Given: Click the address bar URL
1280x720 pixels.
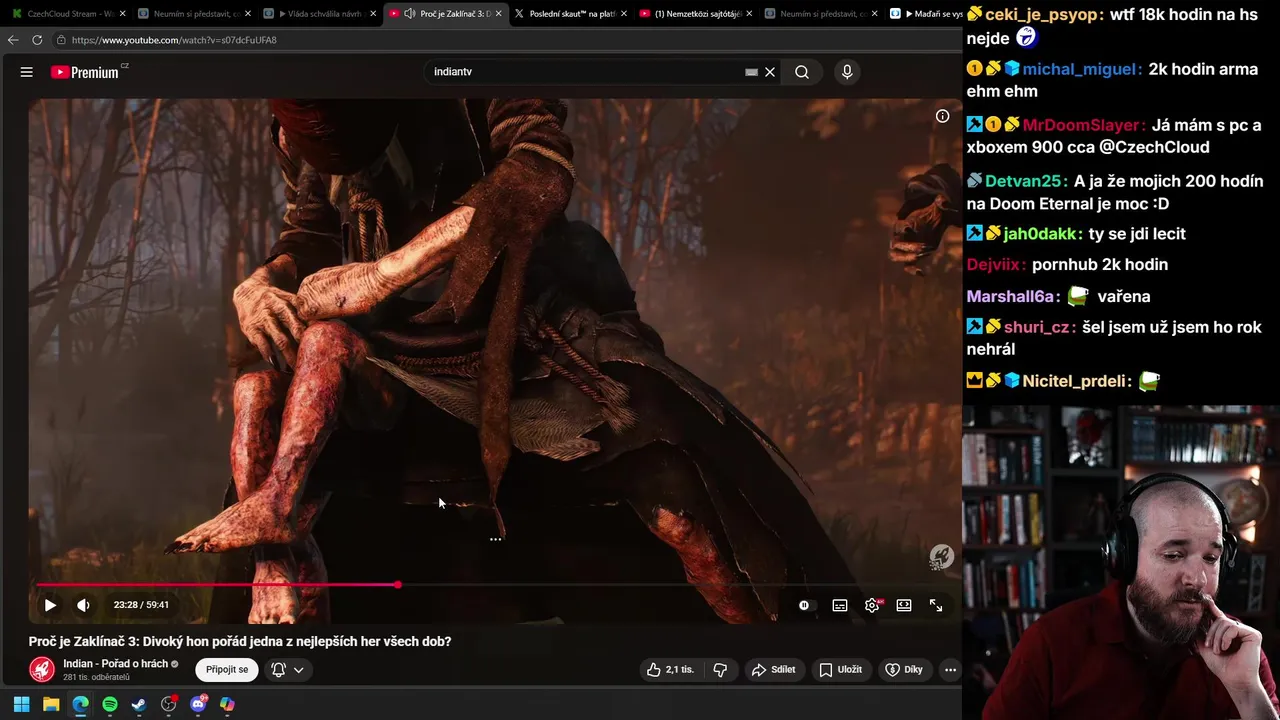Looking at the screenshot, I should tap(174, 40).
